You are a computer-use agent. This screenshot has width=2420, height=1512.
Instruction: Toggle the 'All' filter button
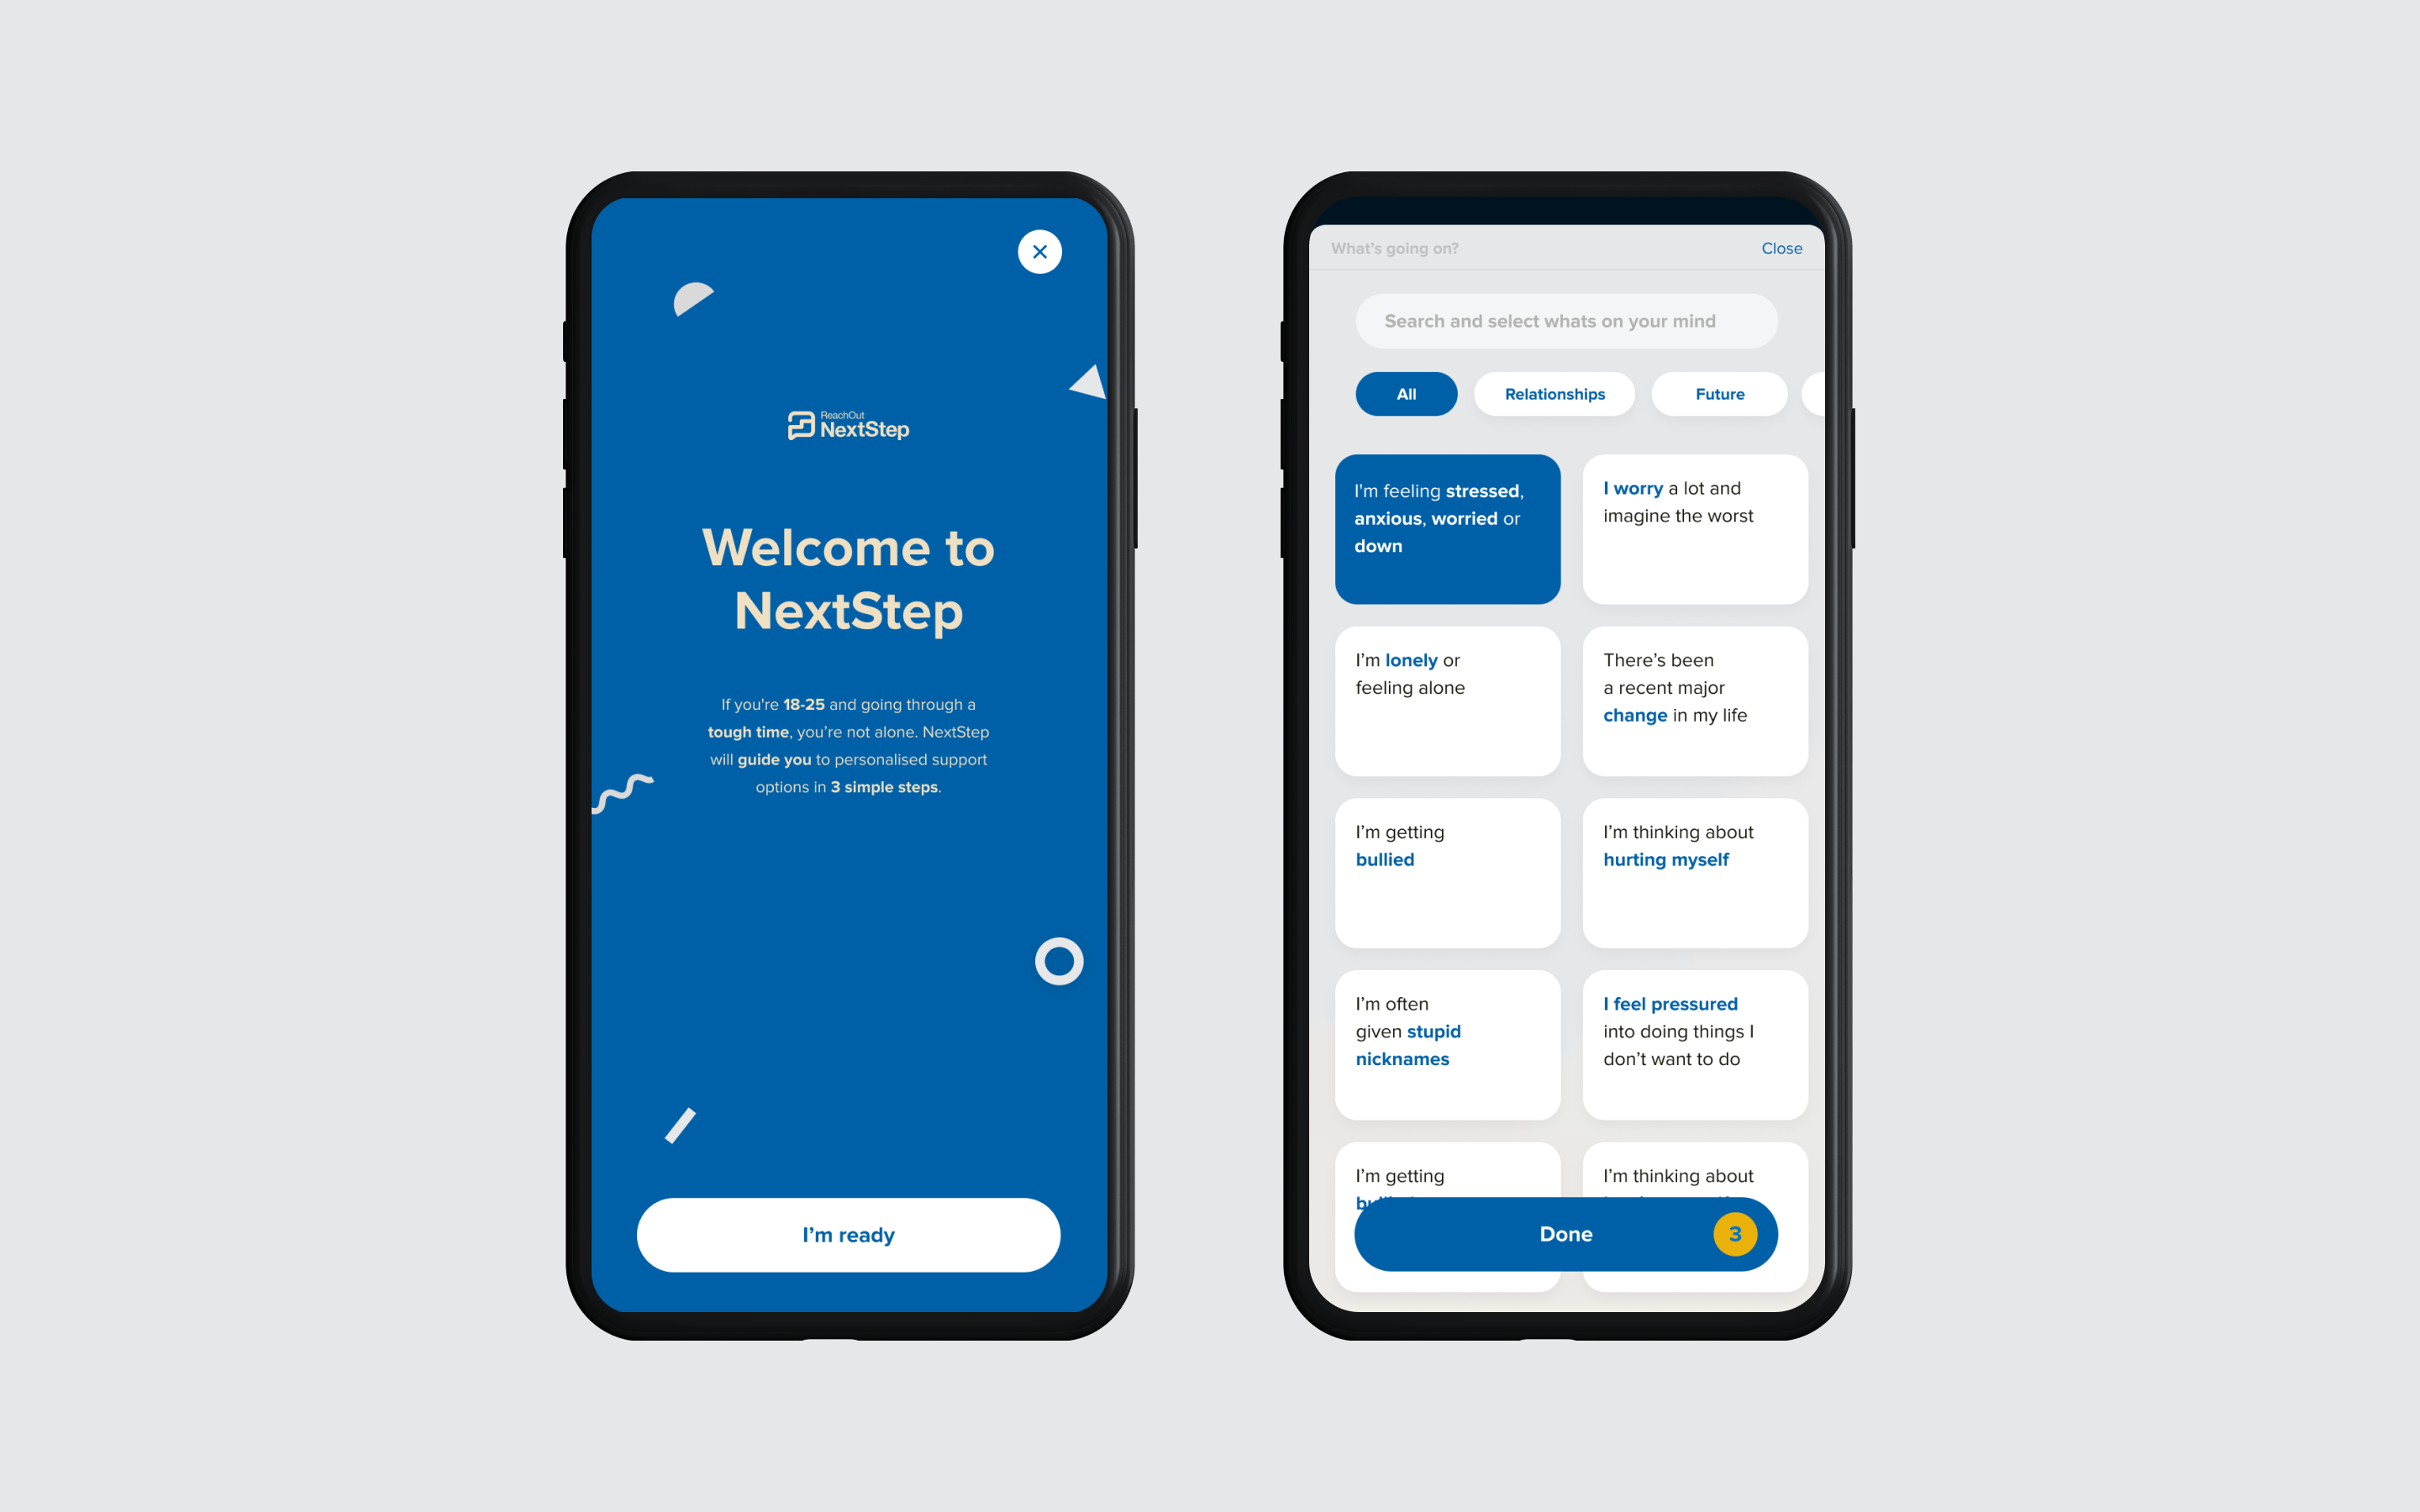(x=1402, y=392)
